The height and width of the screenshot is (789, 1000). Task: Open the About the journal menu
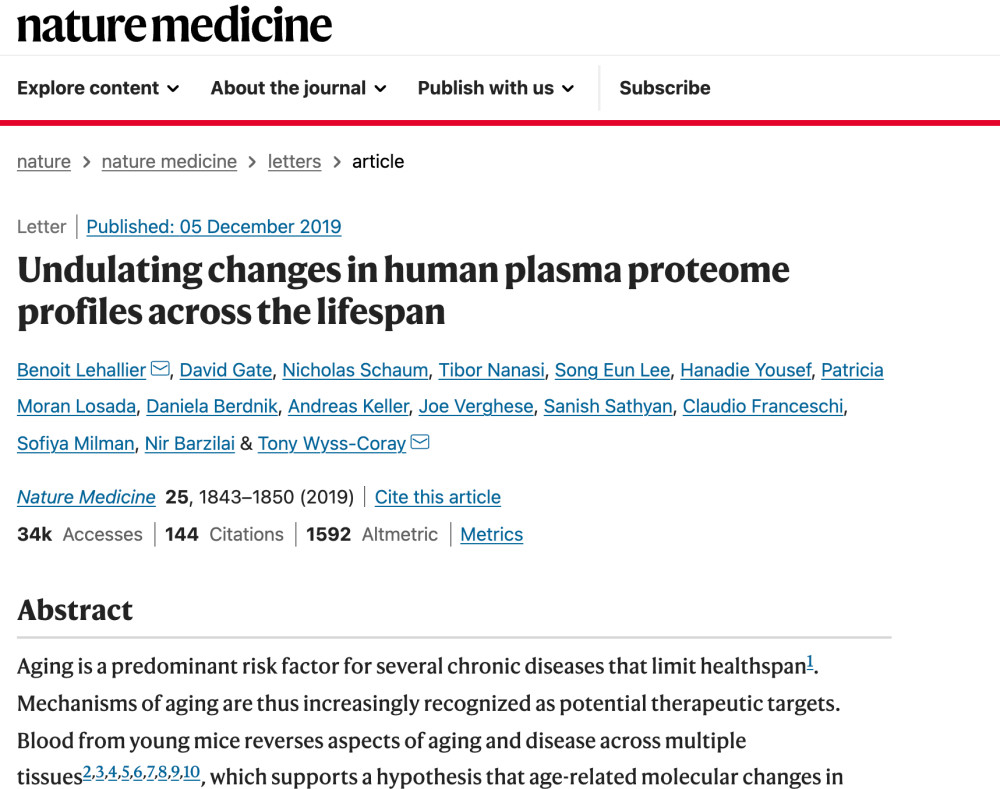pyautogui.click(x=298, y=88)
